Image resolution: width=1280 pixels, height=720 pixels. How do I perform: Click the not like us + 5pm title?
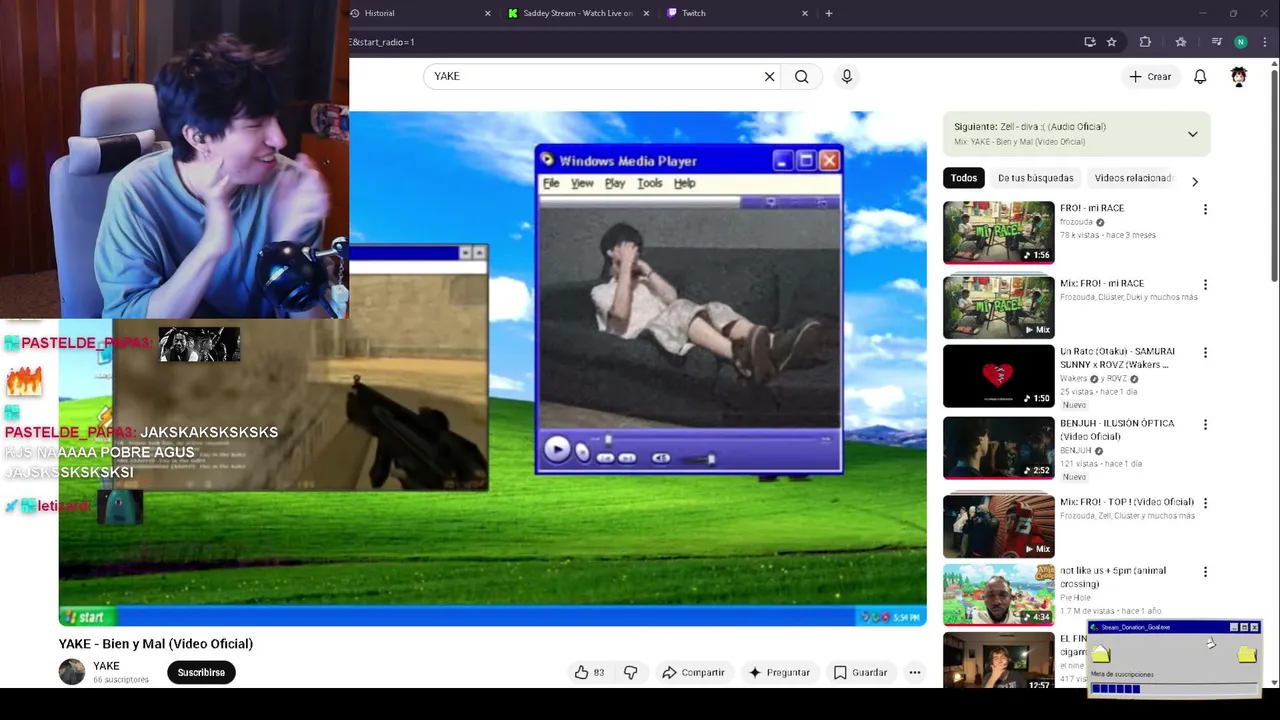tap(1113, 577)
